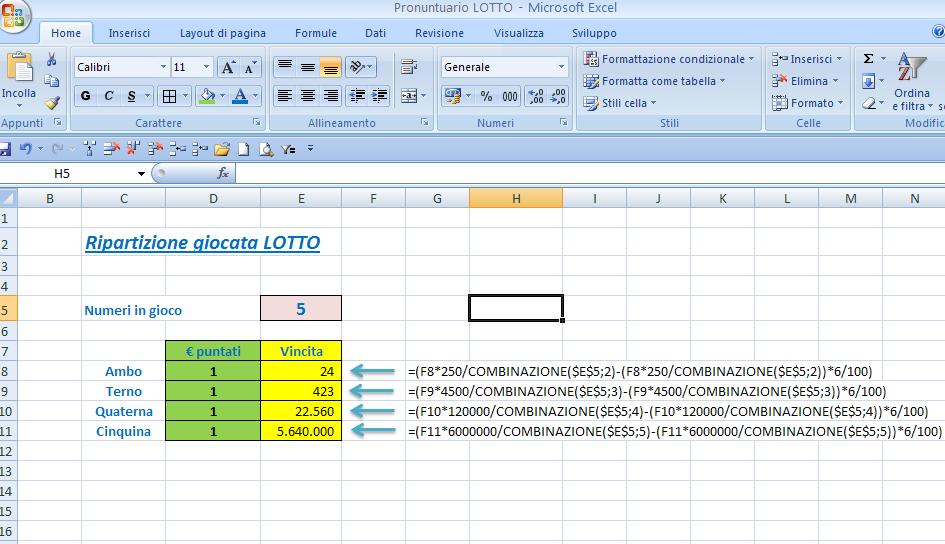Expand Formattazione condizionale menu
The width and height of the screenshot is (945, 544).
668,59
